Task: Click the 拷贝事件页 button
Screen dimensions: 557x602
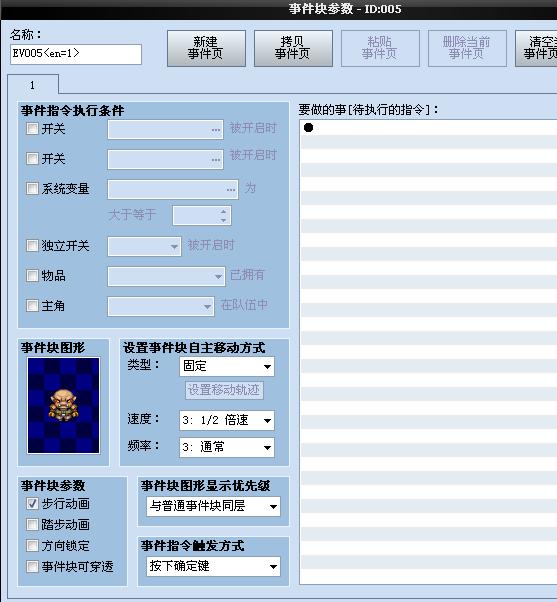Action: 293,48
